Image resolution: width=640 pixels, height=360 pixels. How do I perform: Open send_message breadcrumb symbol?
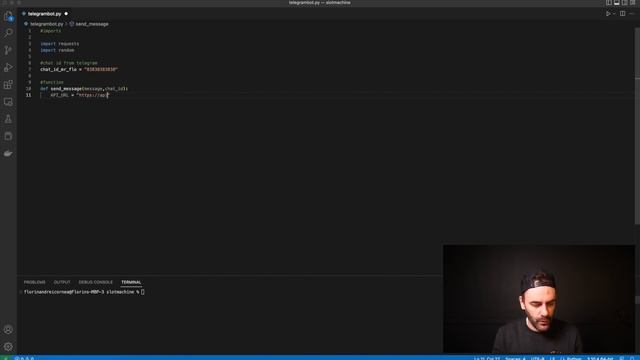point(92,24)
